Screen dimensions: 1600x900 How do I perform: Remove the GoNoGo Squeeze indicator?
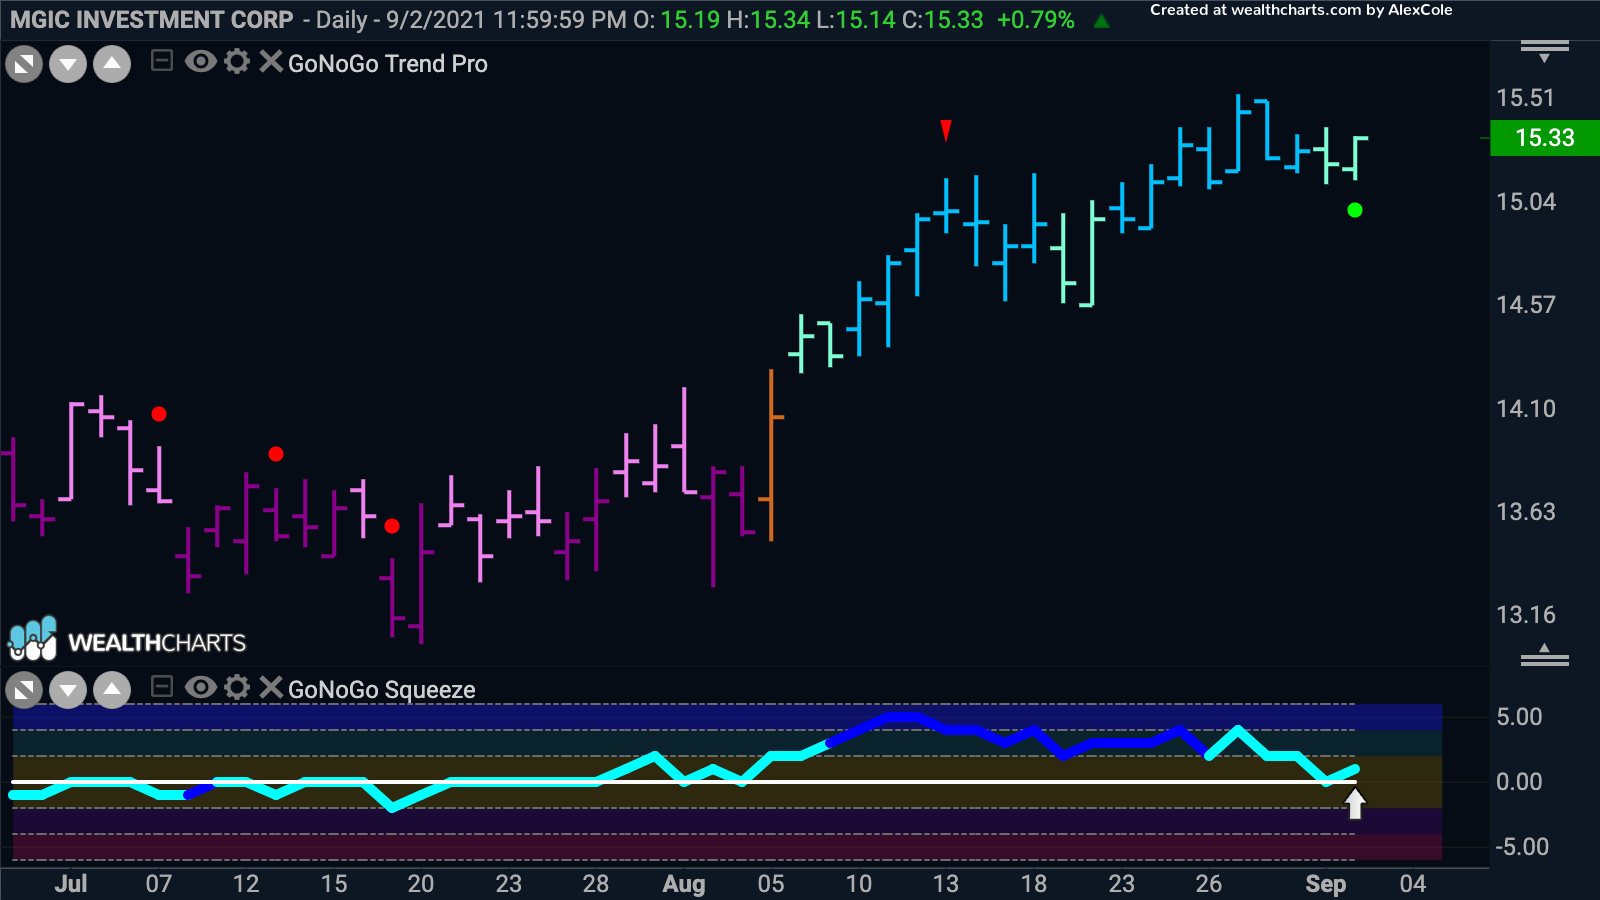270,687
